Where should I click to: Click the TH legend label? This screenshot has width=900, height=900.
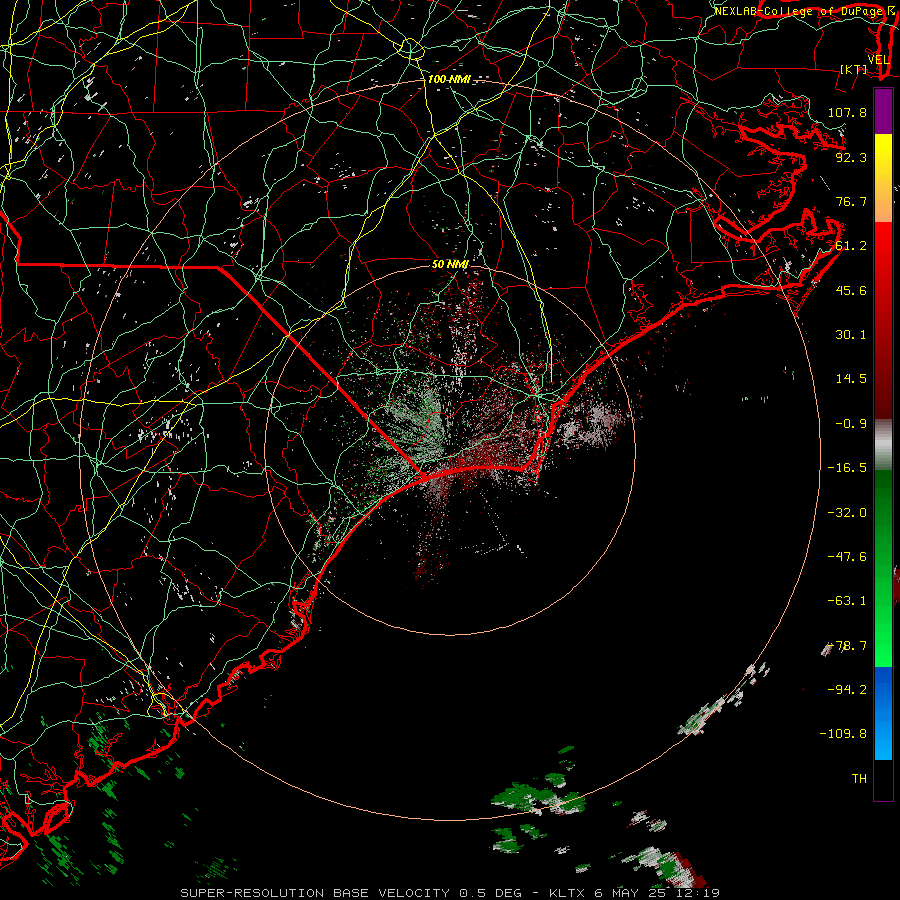coord(859,779)
